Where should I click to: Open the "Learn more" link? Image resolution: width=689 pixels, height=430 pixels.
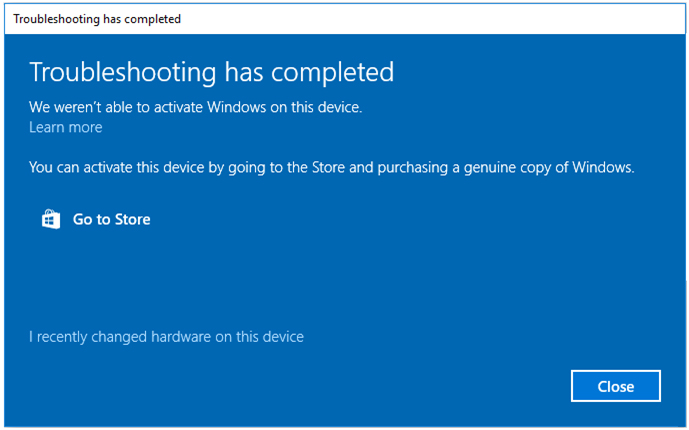[x=66, y=127]
